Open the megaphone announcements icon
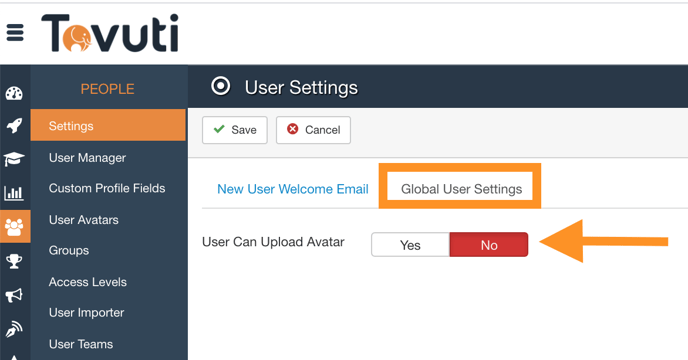Viewport: 688px width, 360px height. (14, 295)
